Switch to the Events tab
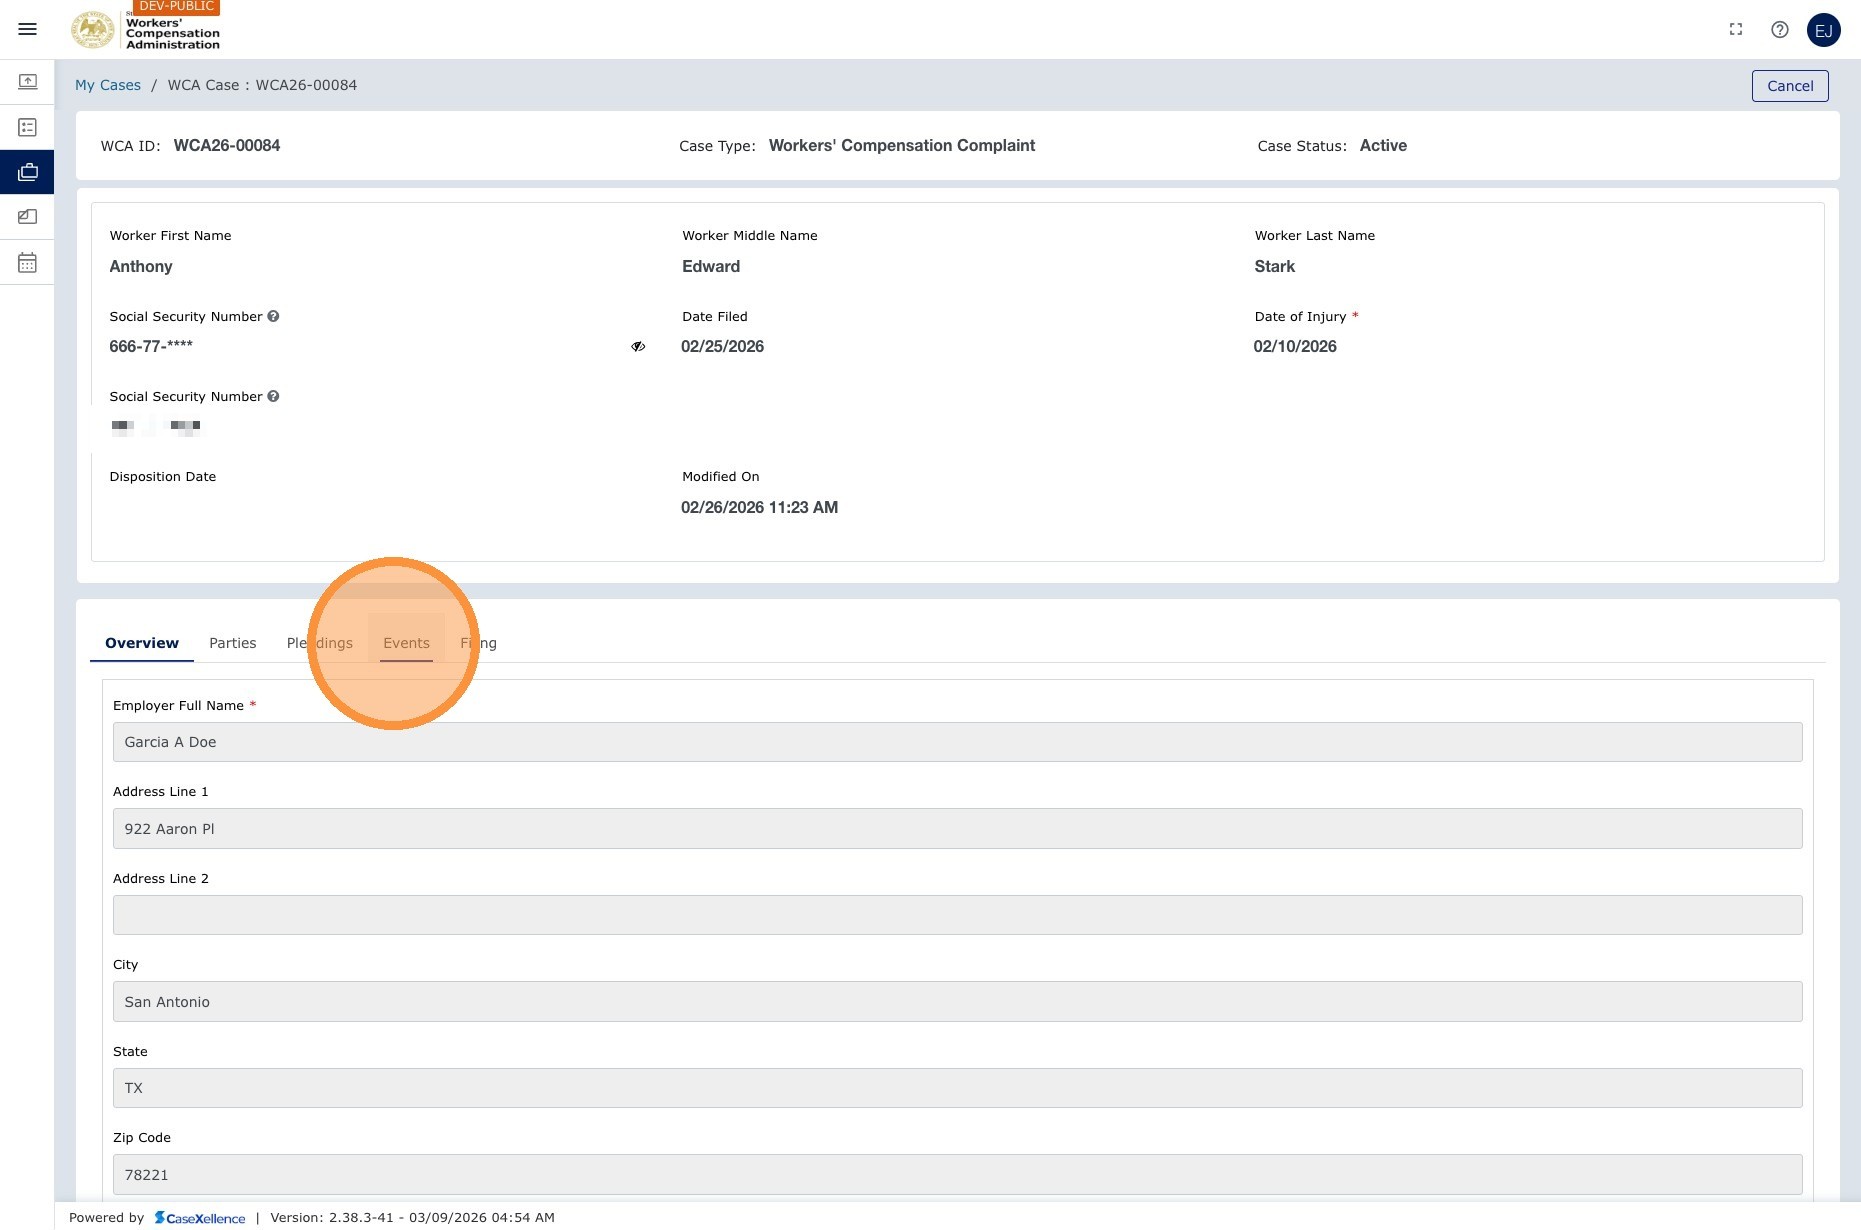Viewport: 1861px width, 1230px height. click(407, 643)
